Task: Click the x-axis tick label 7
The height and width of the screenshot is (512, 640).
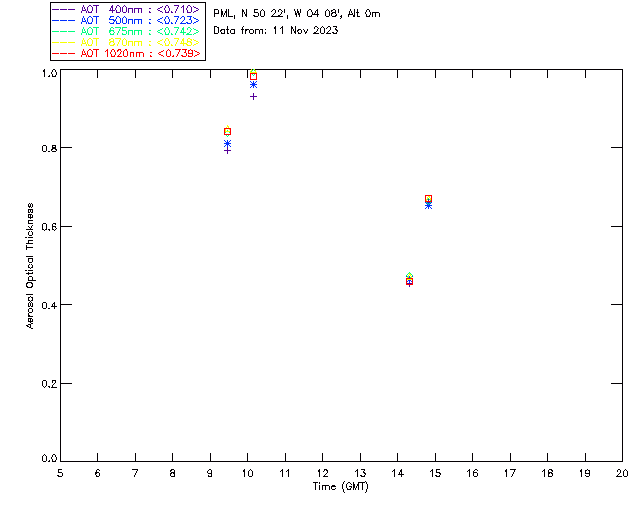Action: (x=135, y=473)
